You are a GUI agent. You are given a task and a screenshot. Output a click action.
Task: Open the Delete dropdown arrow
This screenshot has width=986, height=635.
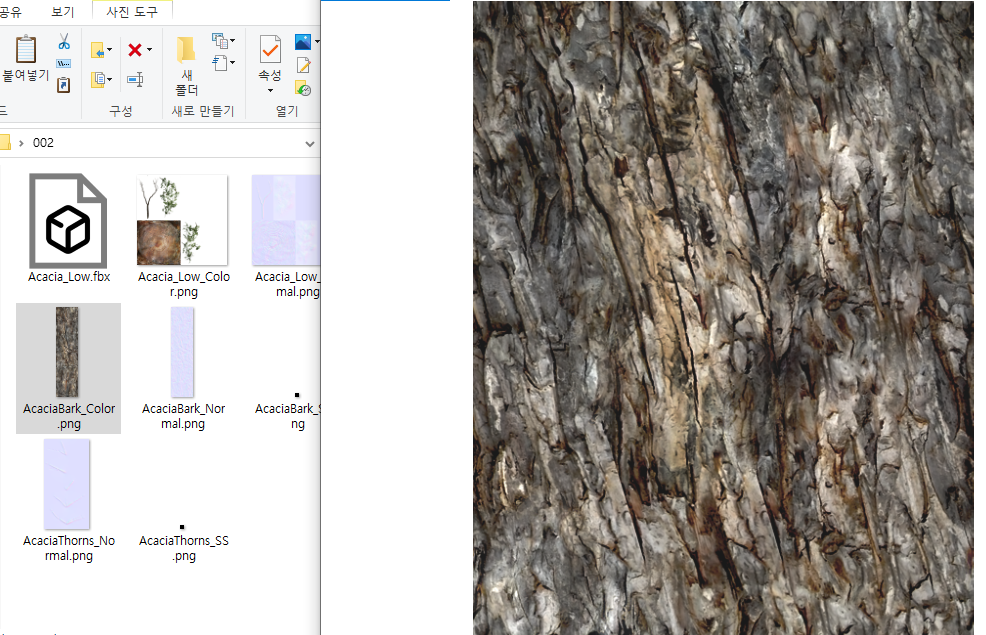[x=149, y=50]
